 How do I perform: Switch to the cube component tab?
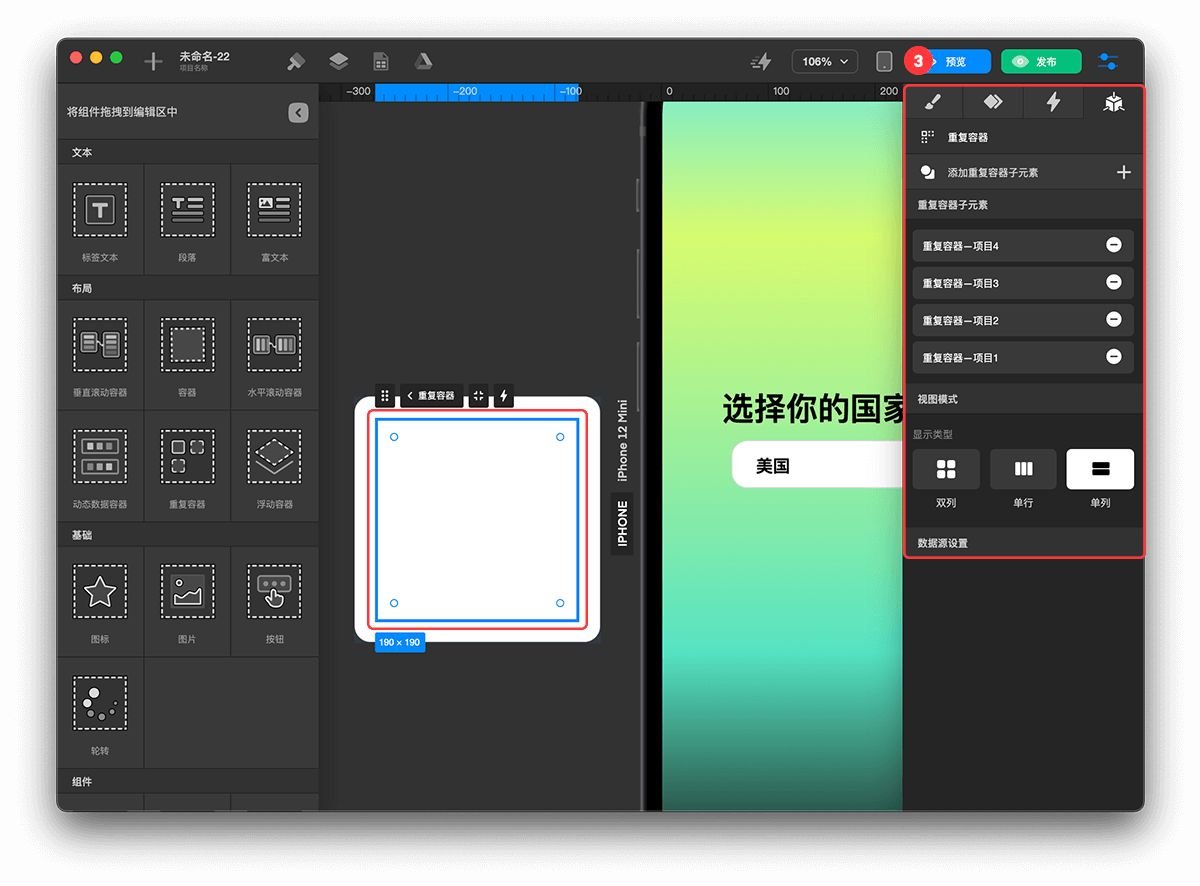click(x=1113, y=102)
